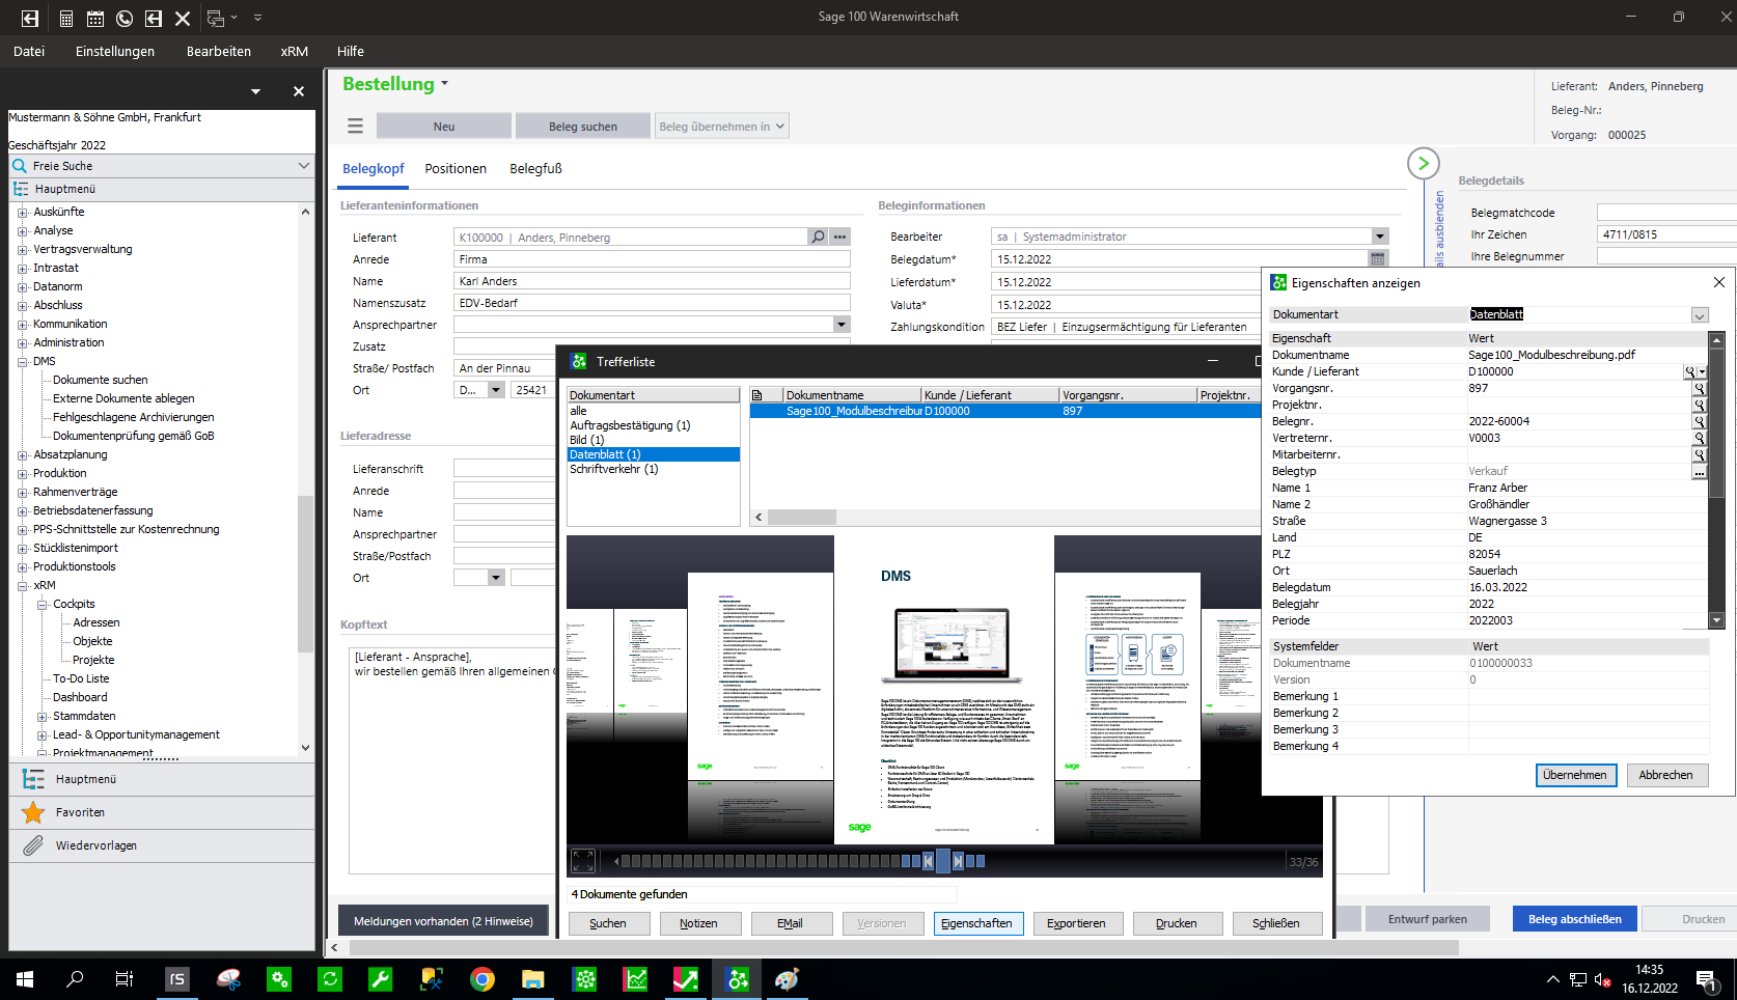Viewport: 1737px width, 1000px height.
Task: Expand the Beleg übernehmen in dropdown
Action: pos(780,126)
